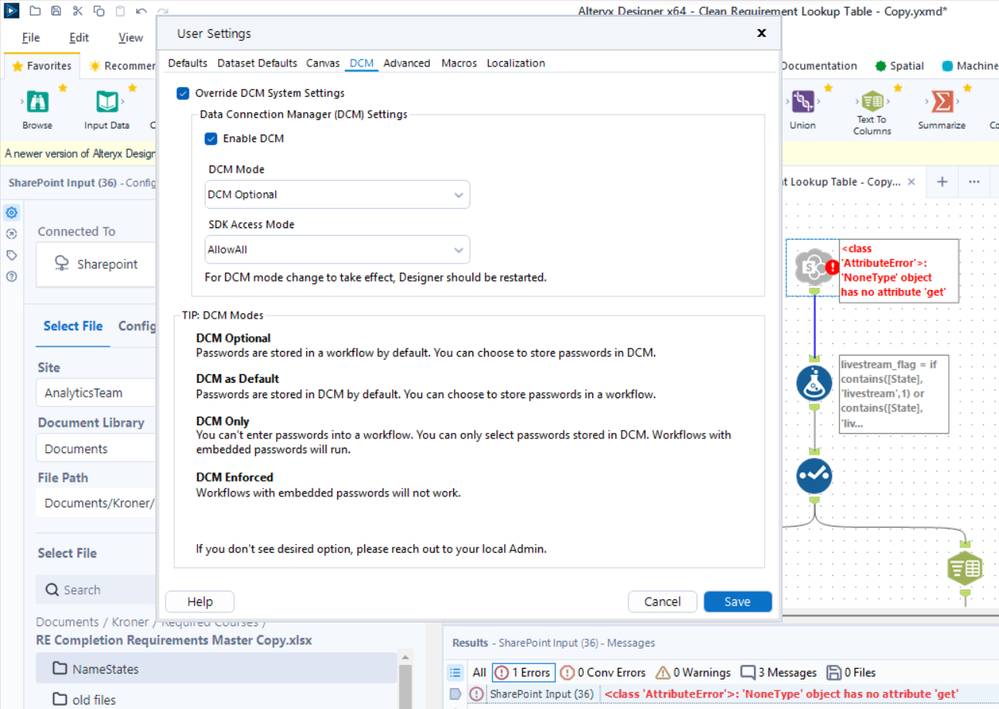Screen dimensions: 999x709
Task: Click the Search files input field
Action: point(97,590)
